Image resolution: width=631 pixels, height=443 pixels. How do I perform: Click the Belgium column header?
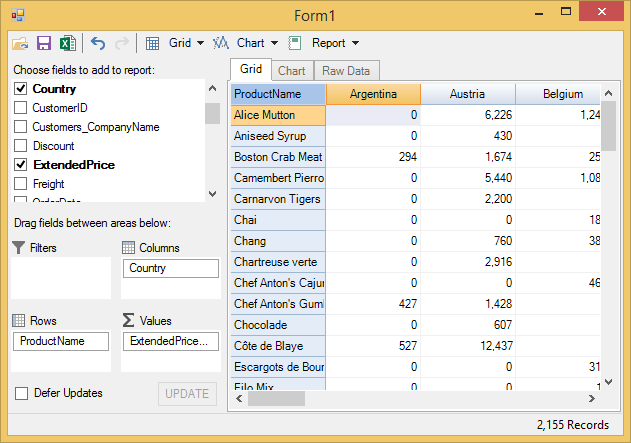point(558,94)
